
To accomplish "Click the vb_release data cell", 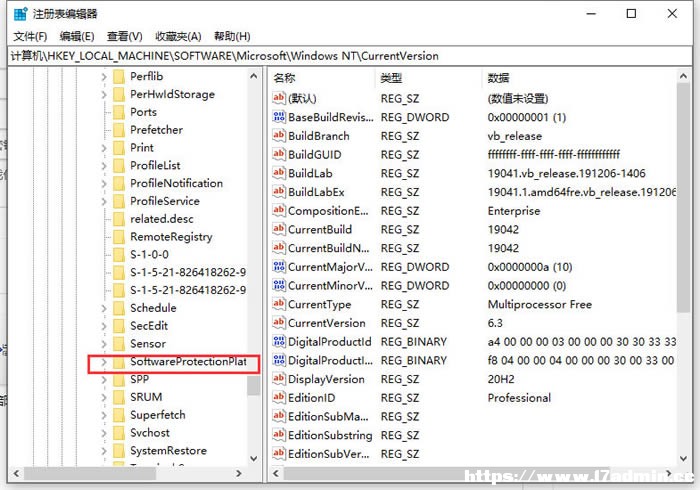I will pyautogui.click(x=515, y=136).
